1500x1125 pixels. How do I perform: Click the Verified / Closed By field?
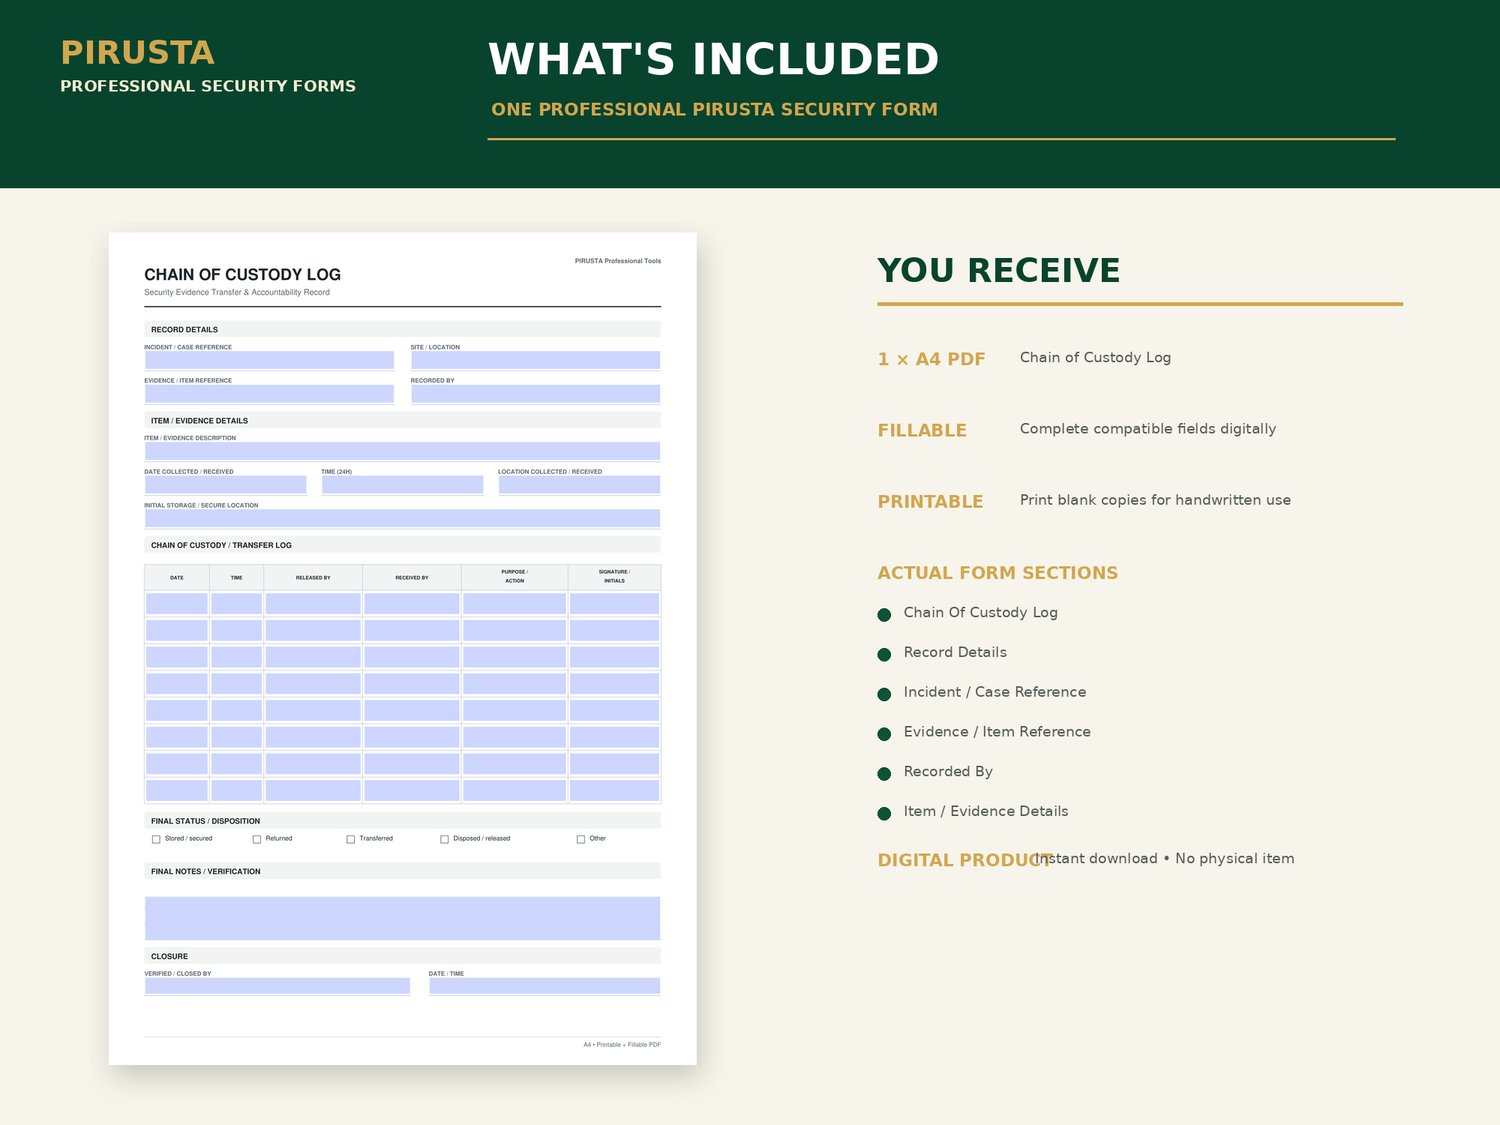[277, 986]
